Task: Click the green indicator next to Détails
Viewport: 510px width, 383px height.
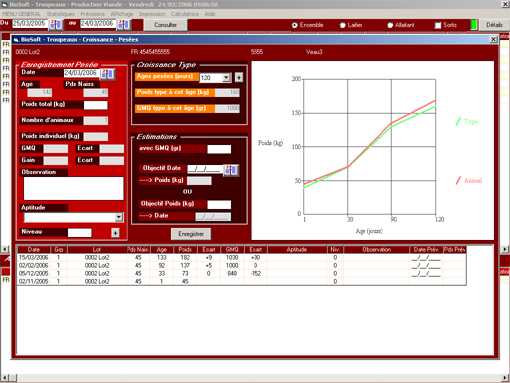Action: tap(474, 25)
